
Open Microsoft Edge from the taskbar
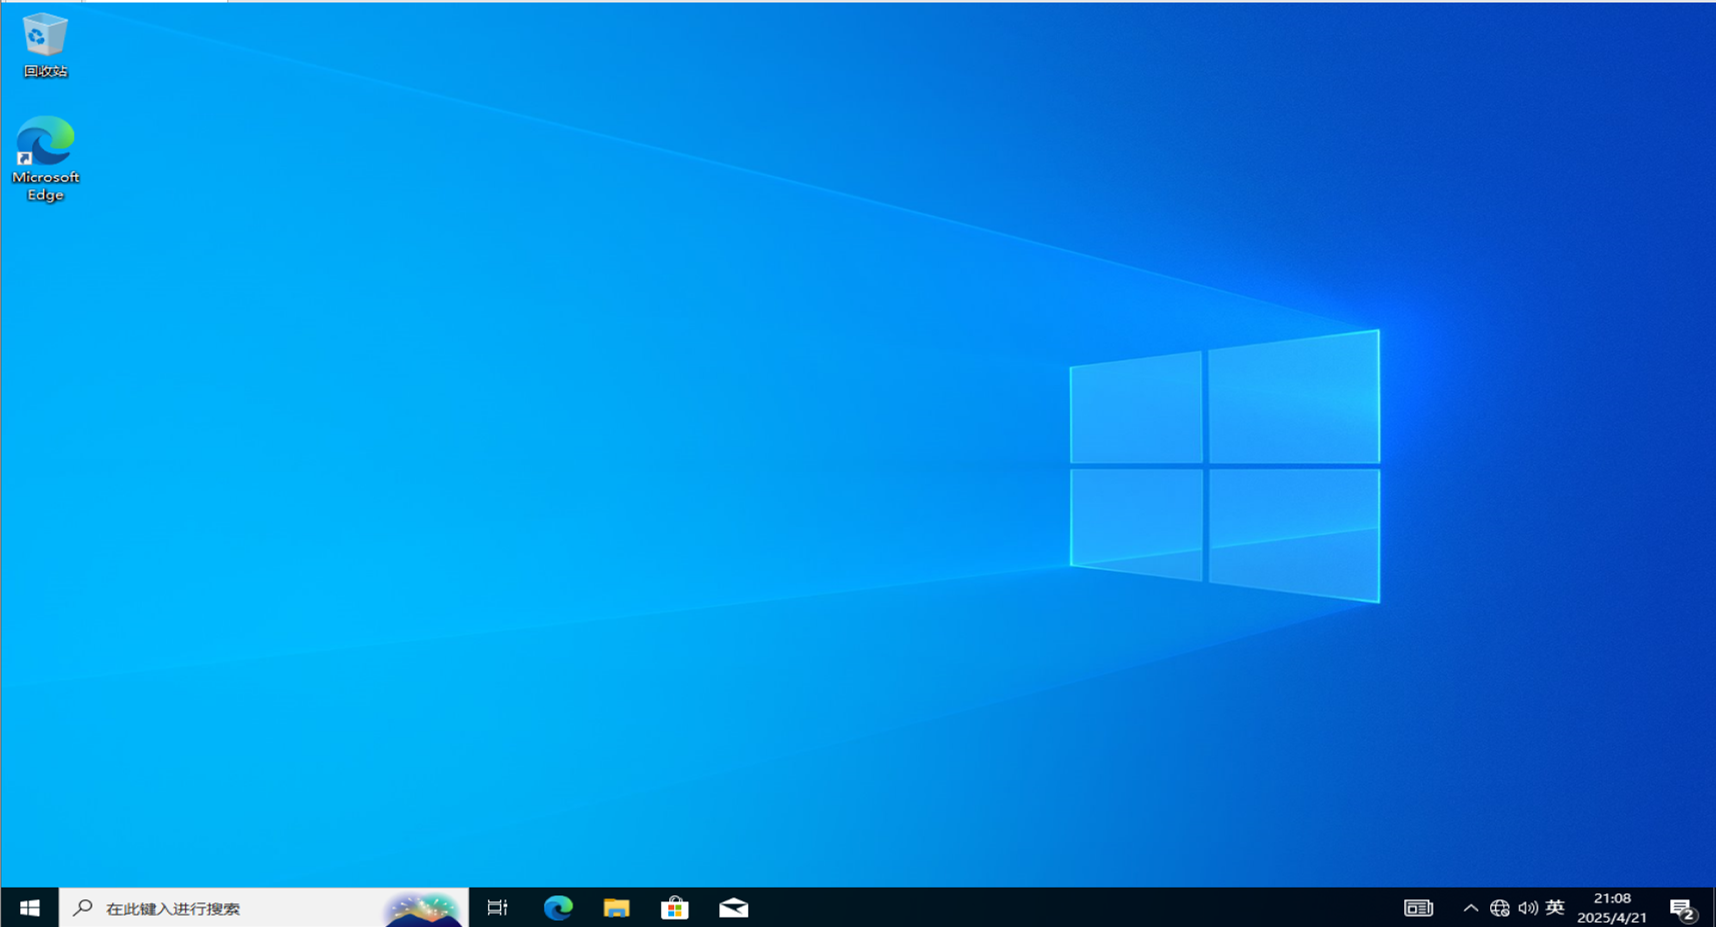(557, 908)
